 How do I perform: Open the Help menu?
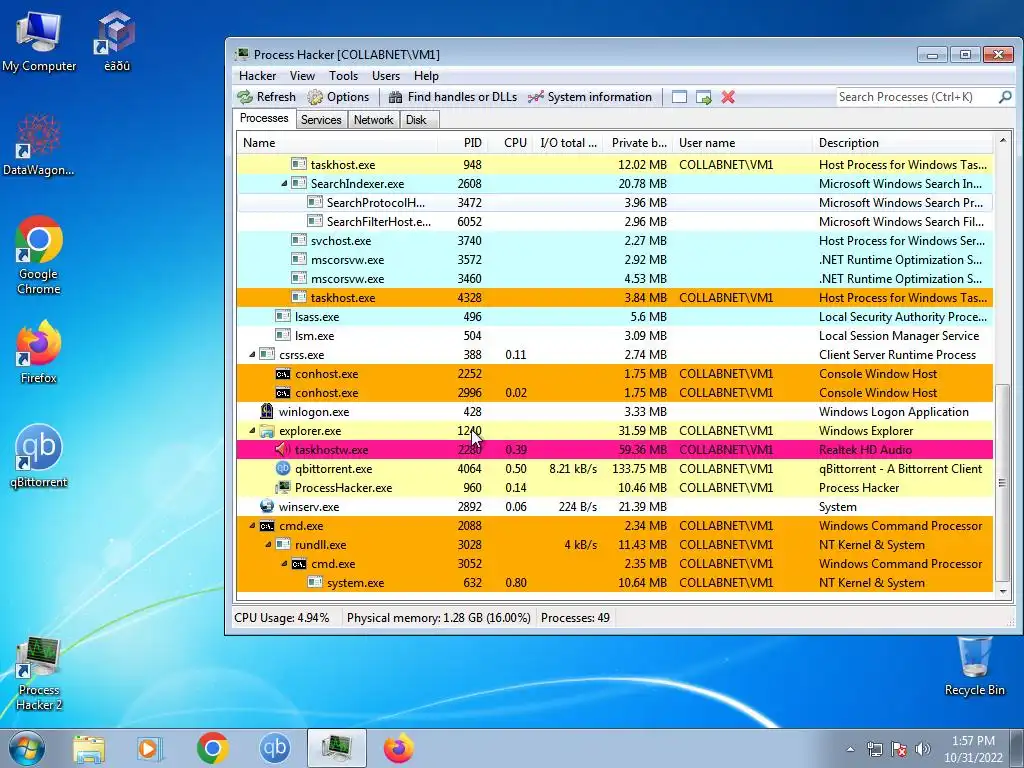tap(426, 76)
